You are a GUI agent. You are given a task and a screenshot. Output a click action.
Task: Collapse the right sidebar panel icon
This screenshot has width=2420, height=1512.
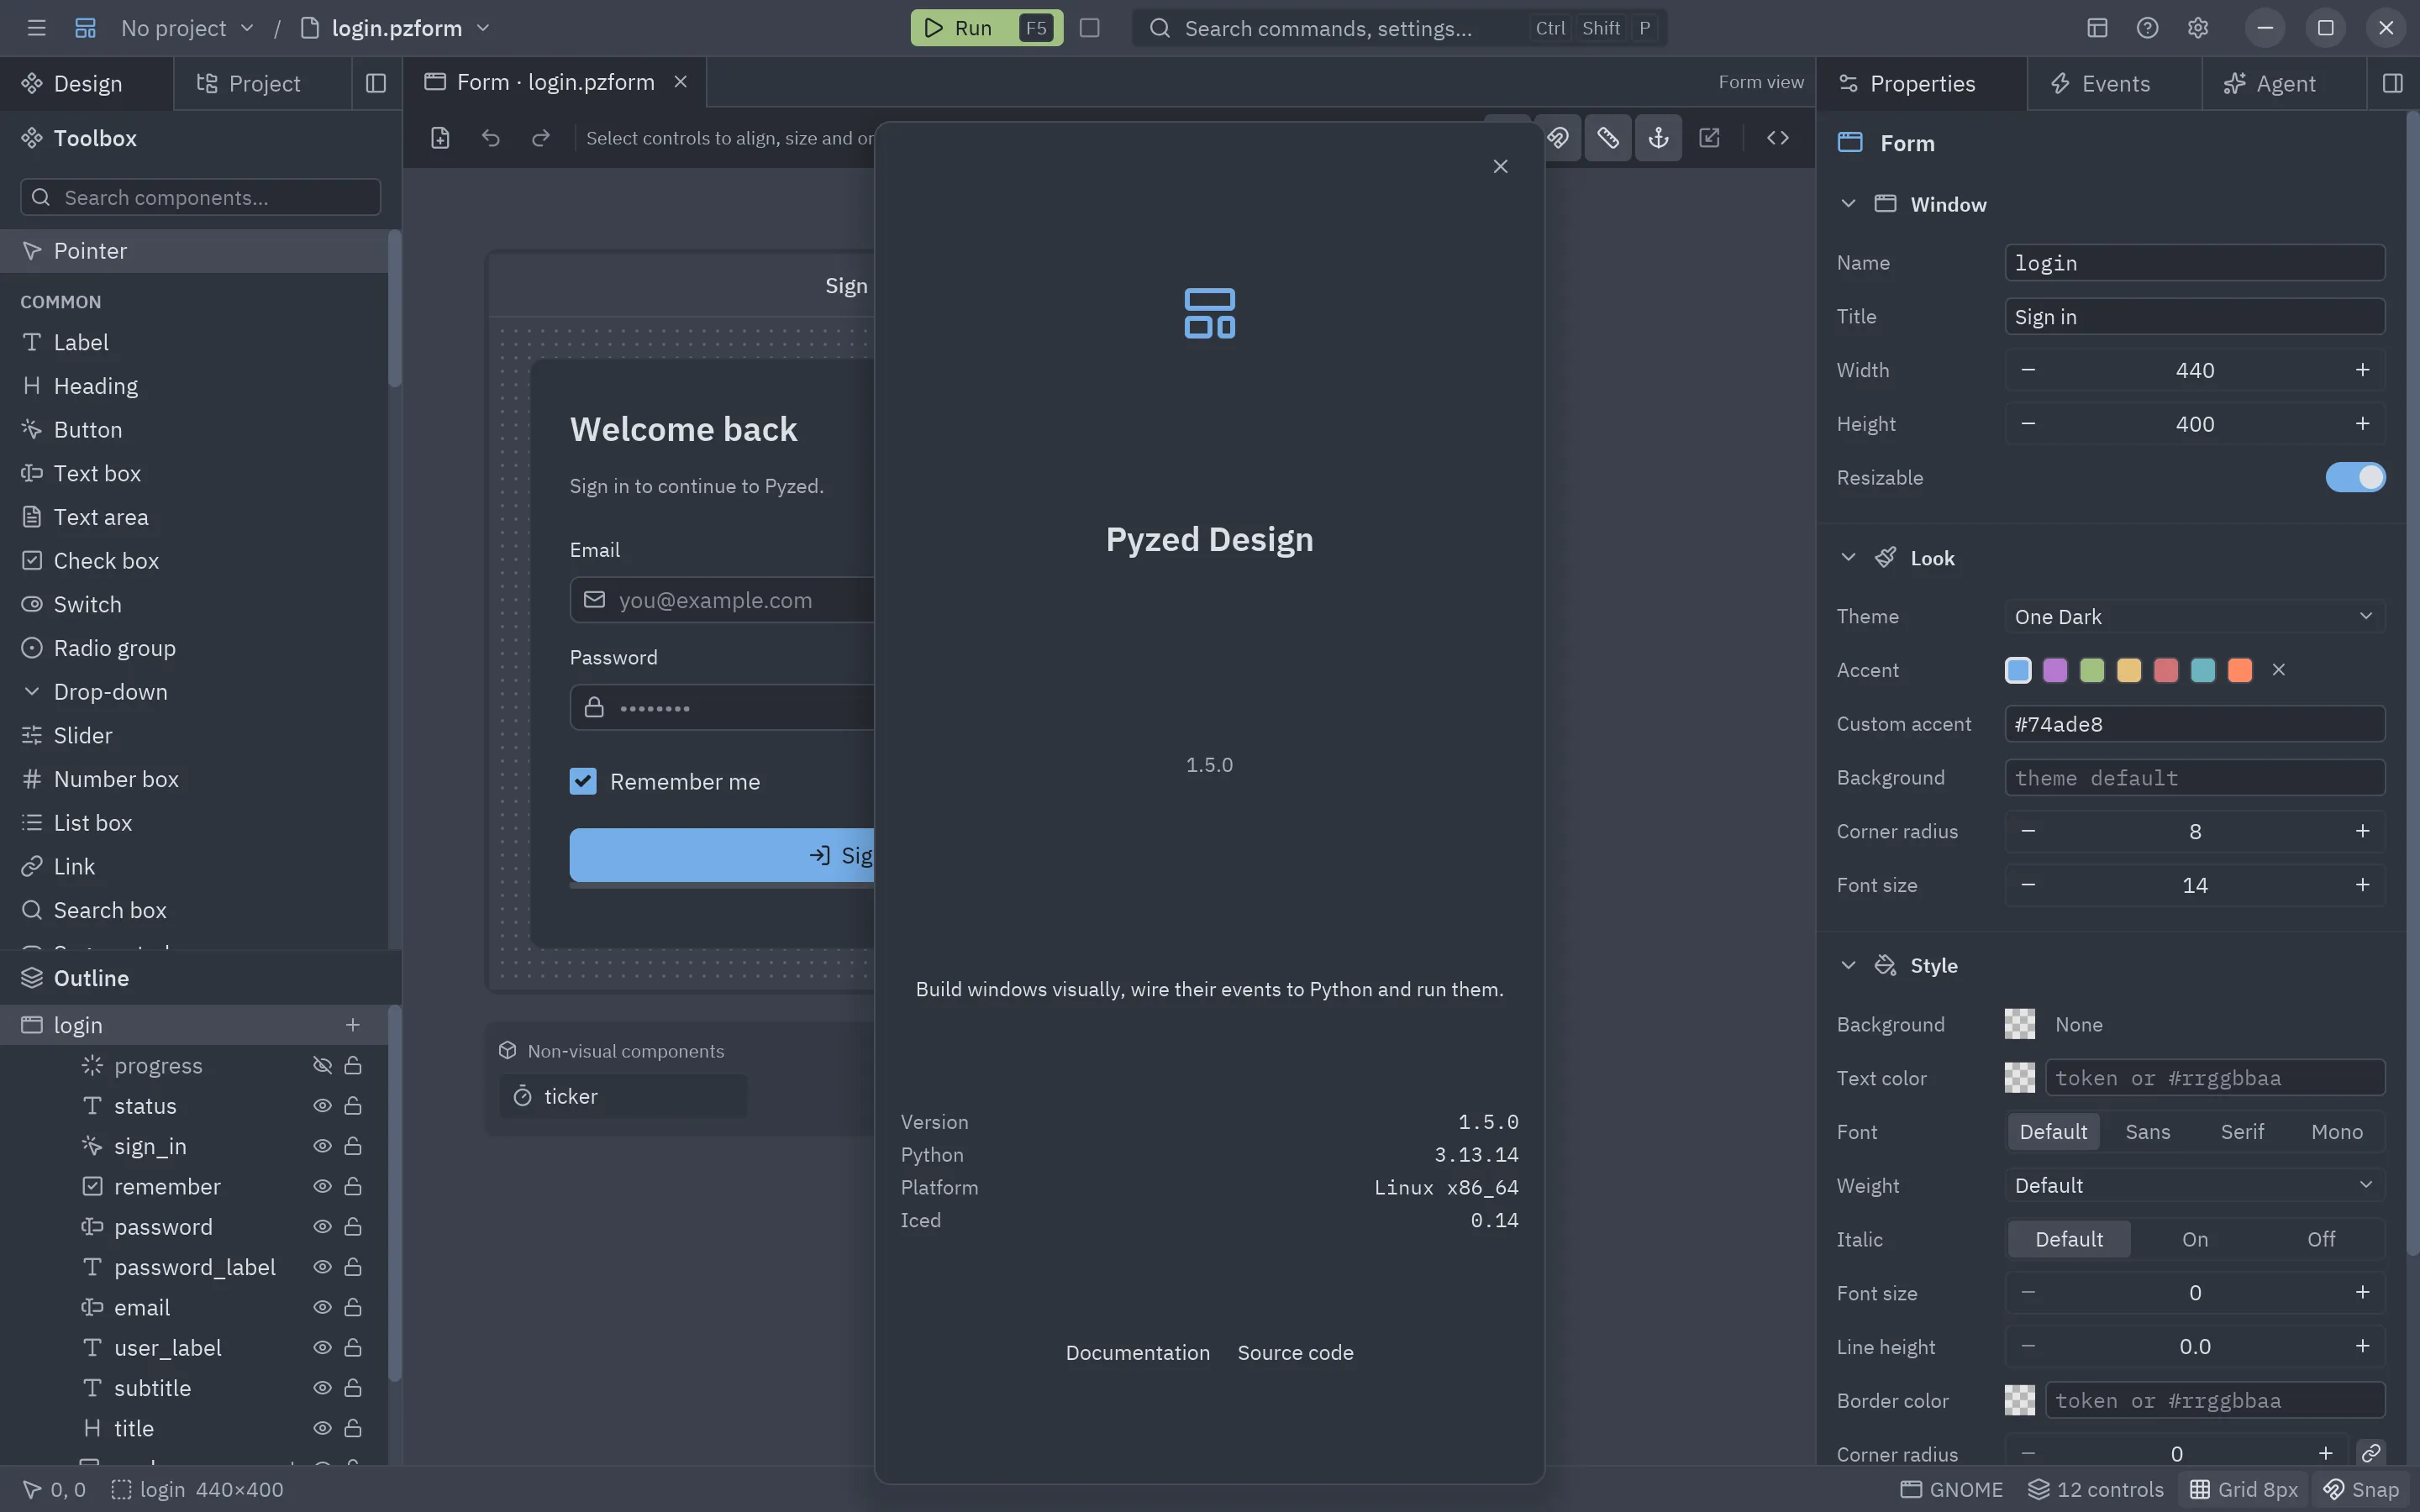(2392, 83)
